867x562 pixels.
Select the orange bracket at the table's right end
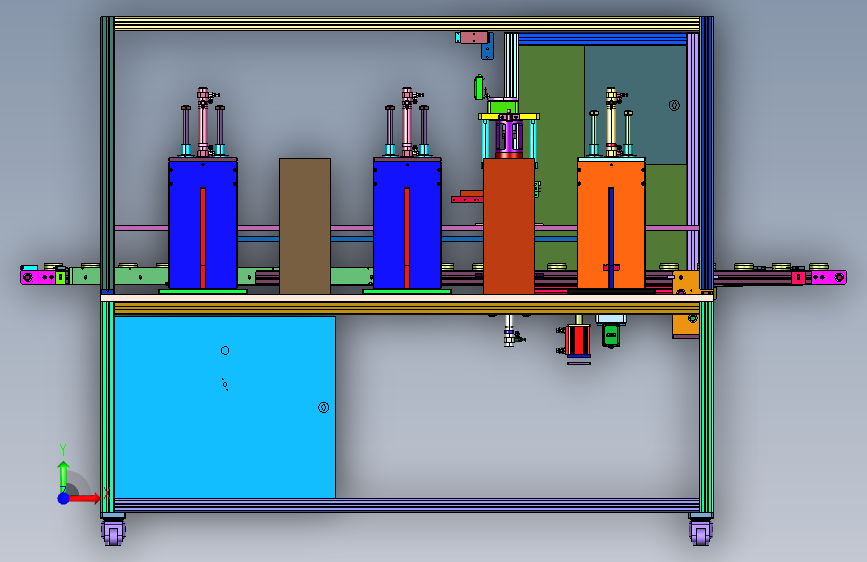click(x=686, y=282)
